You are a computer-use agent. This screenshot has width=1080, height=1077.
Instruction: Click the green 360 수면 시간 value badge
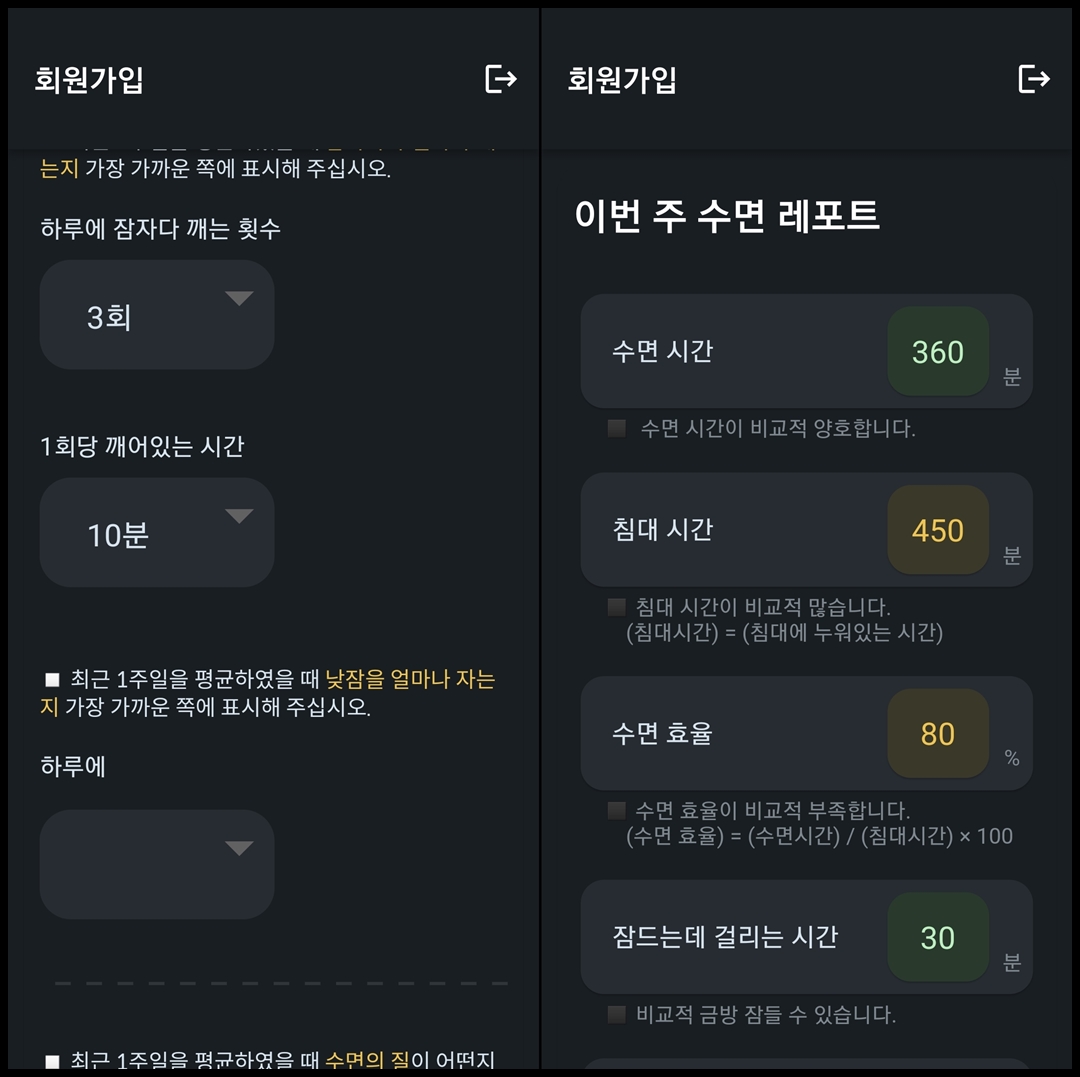coord(937,352)
